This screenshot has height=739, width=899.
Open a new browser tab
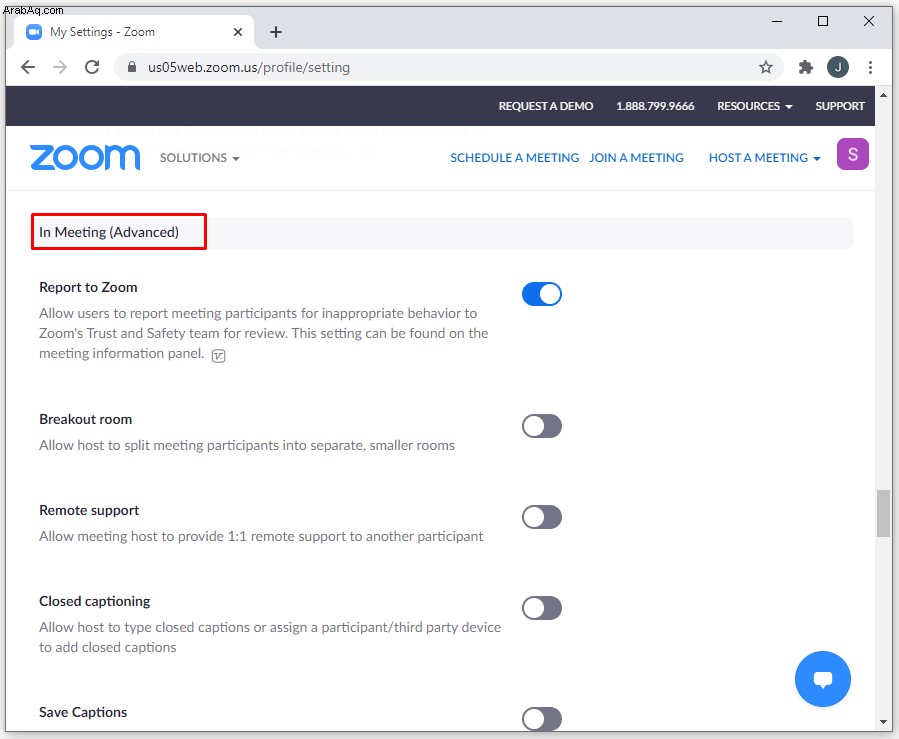click(276, 32)
